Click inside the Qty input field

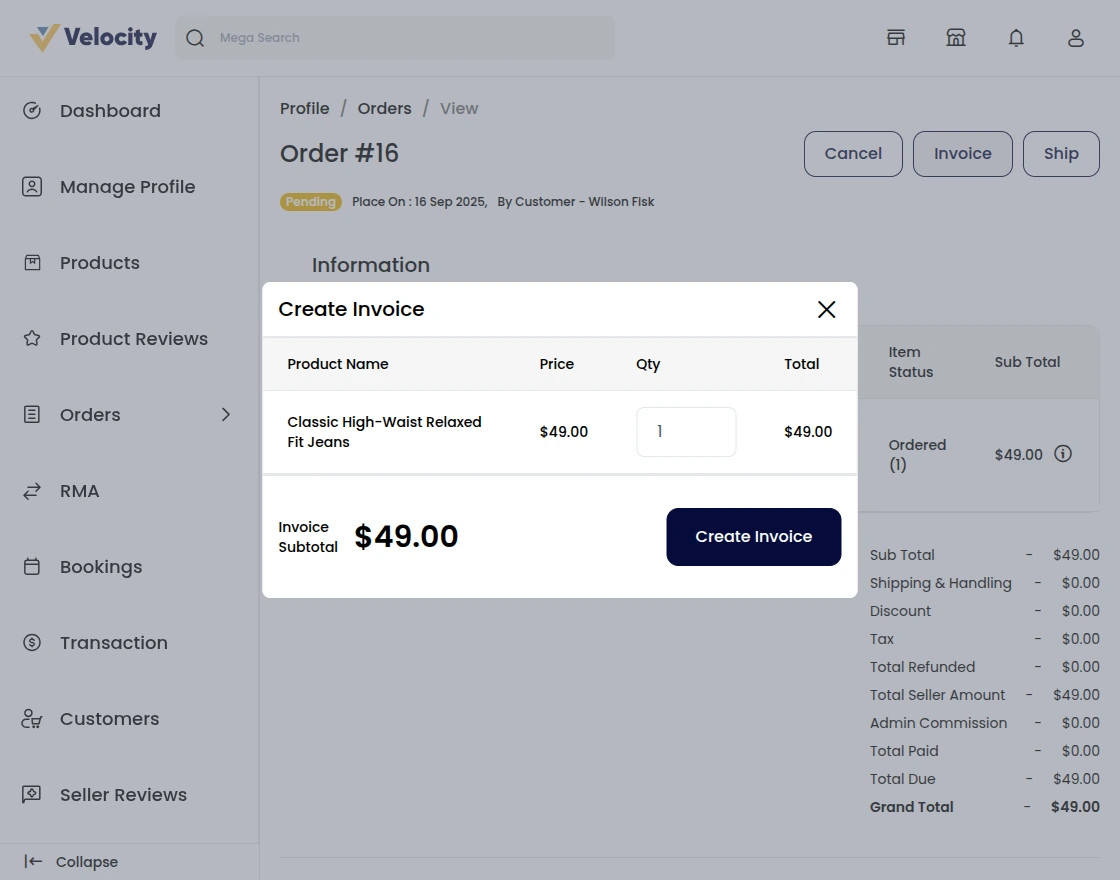[686, 431]
